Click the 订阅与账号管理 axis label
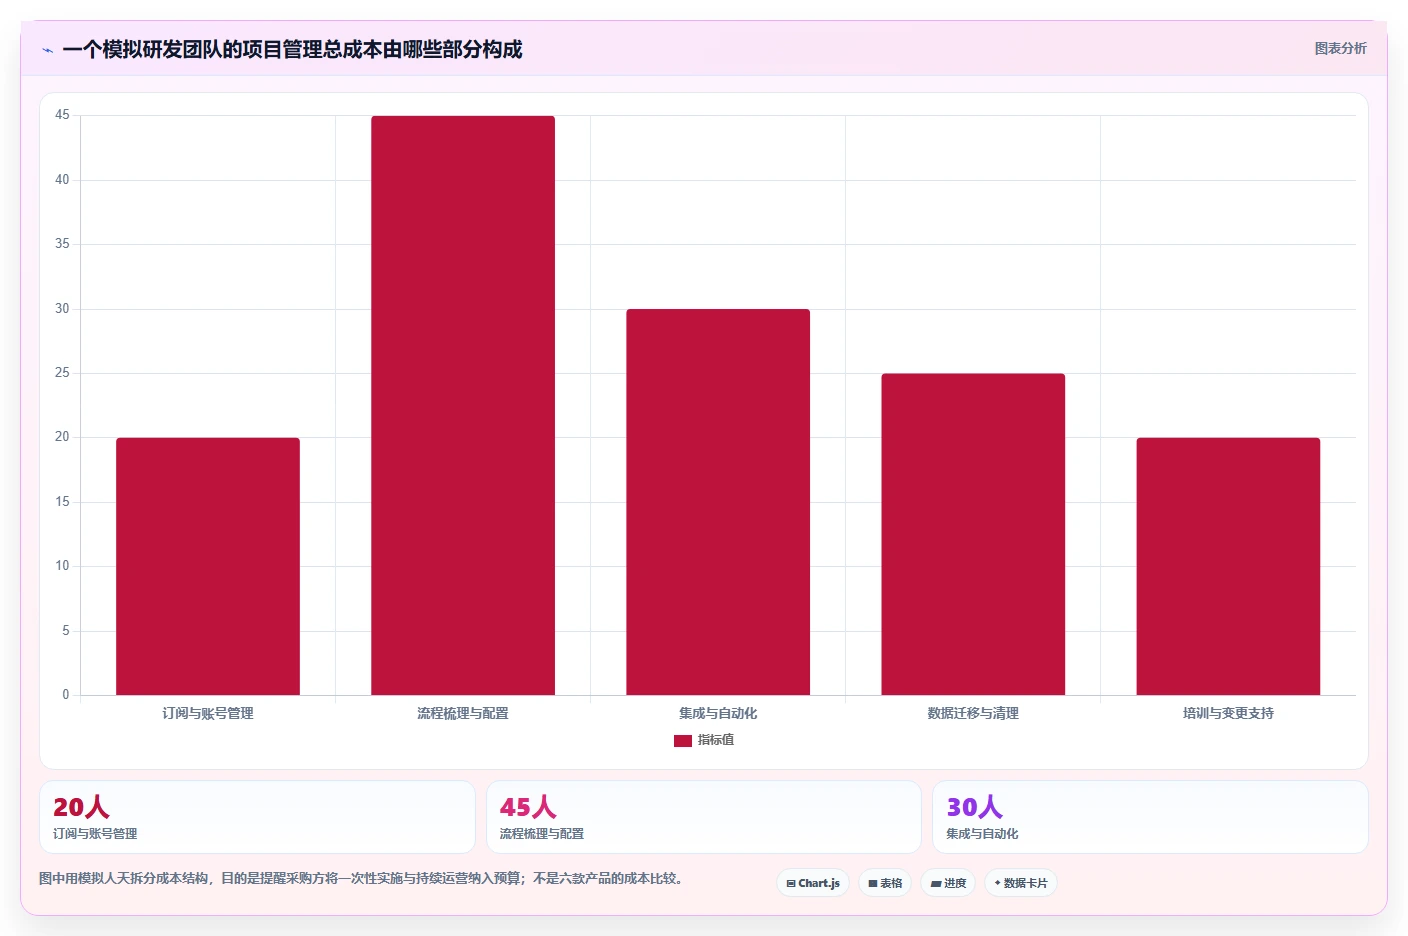Image resolution: width=1408 pixels, height=936 pixels. (x=208, y=713)
